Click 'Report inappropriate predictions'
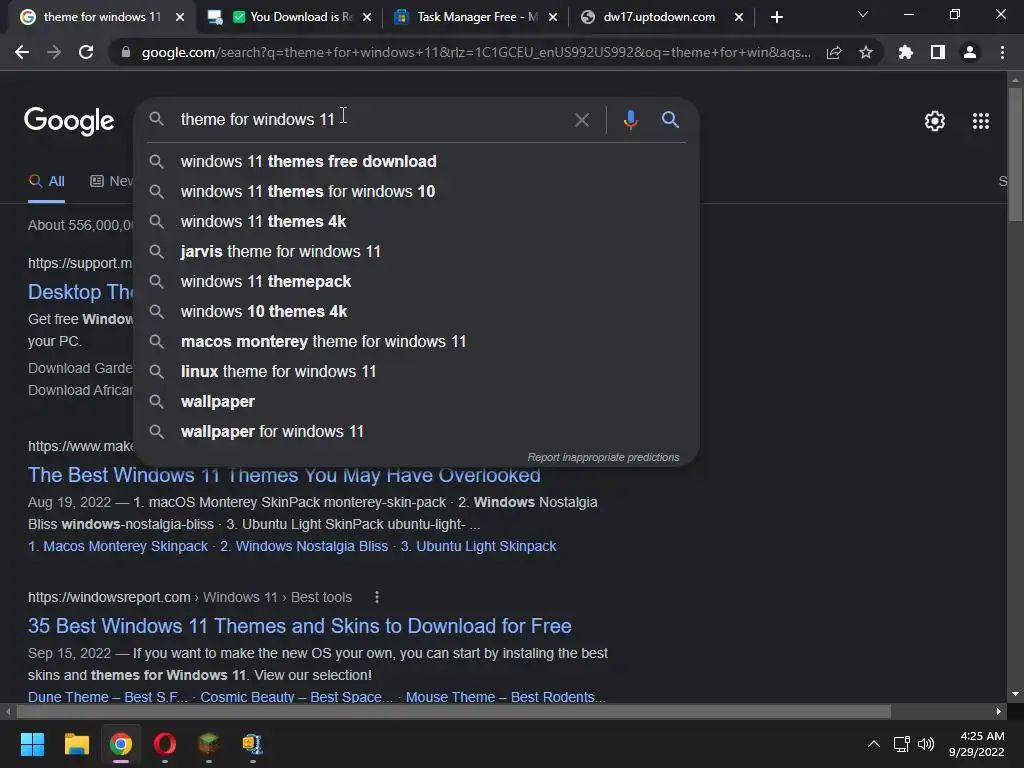The height and width of the screenshot is (768, 1024). point(603,457)
